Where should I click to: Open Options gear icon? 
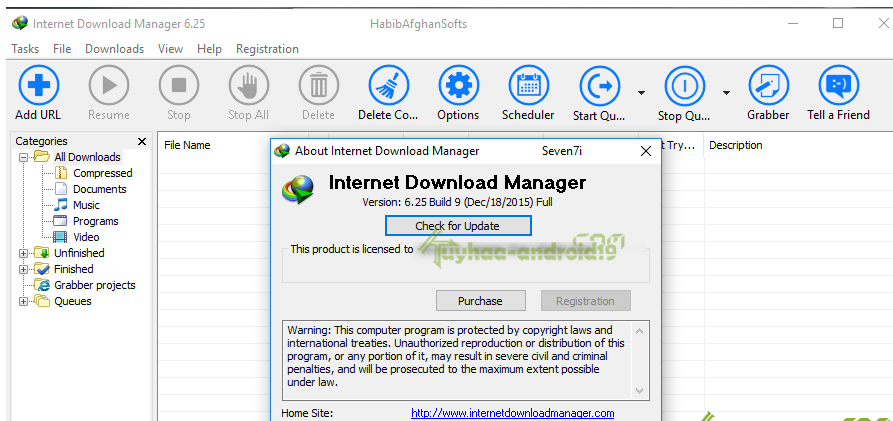(458, 85)
